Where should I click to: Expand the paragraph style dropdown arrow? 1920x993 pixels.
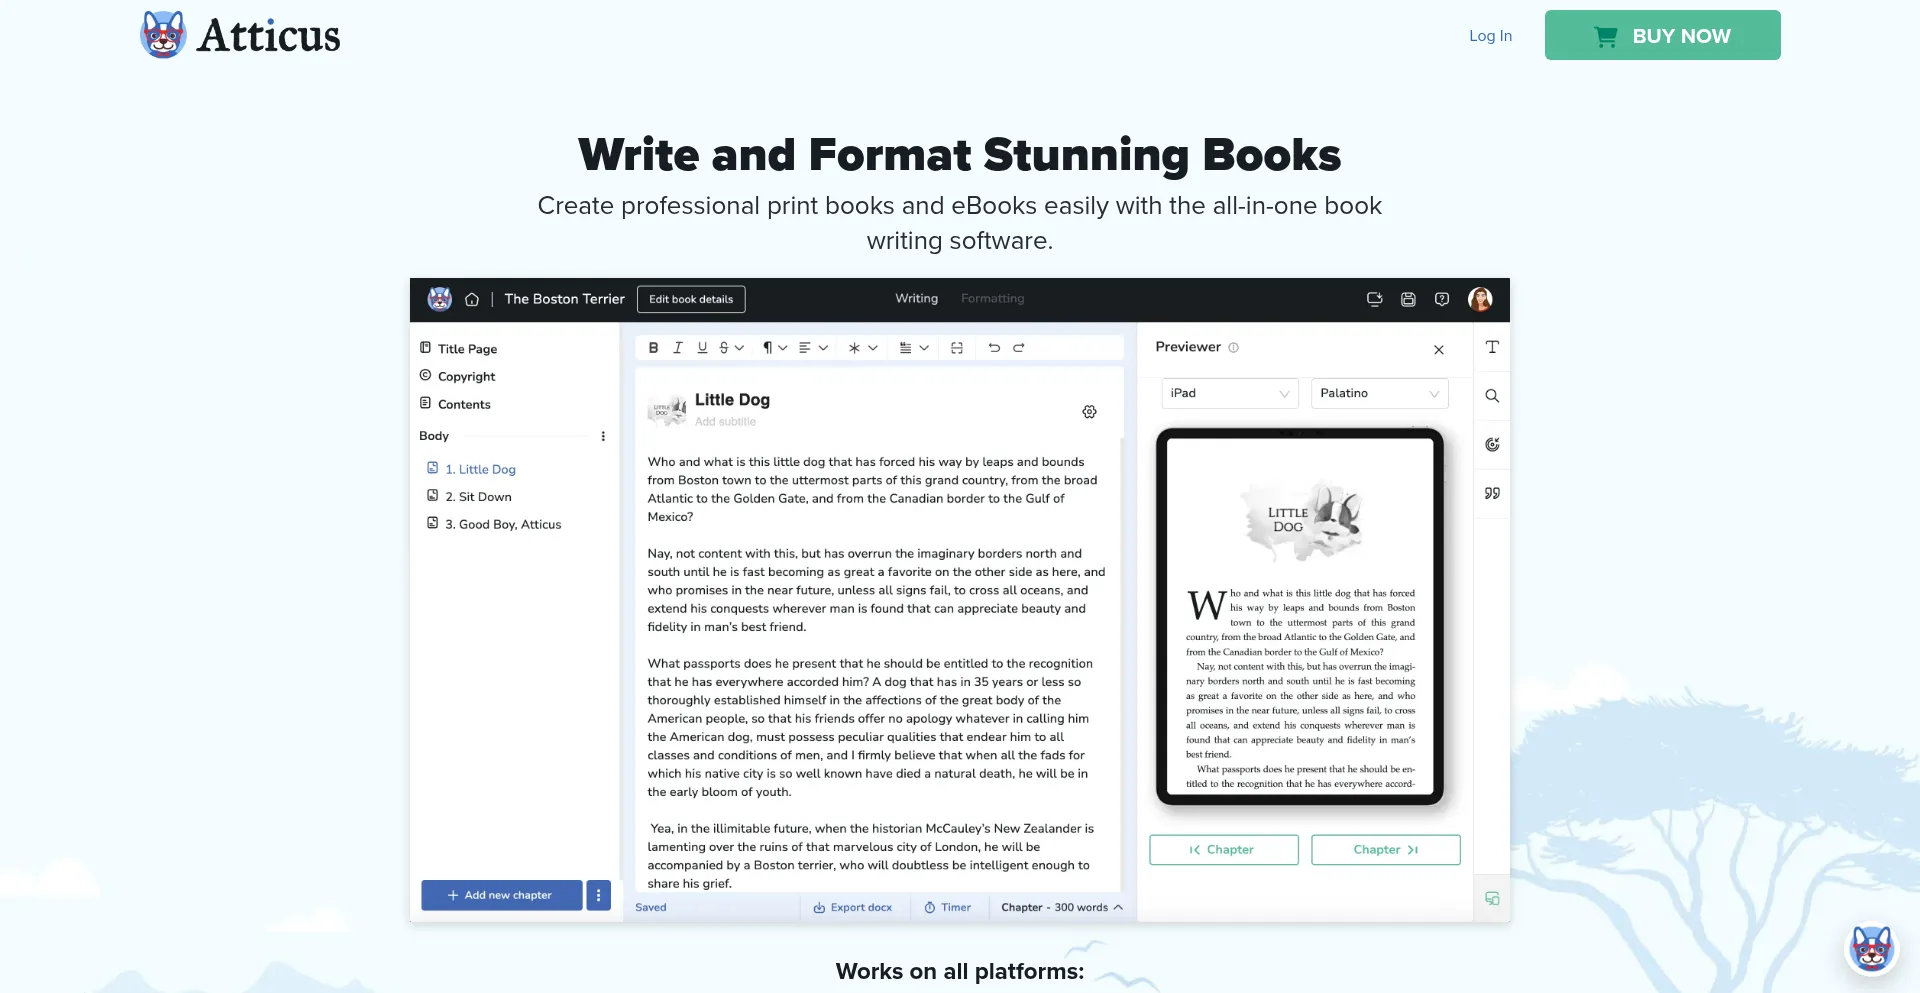[783, 348]
